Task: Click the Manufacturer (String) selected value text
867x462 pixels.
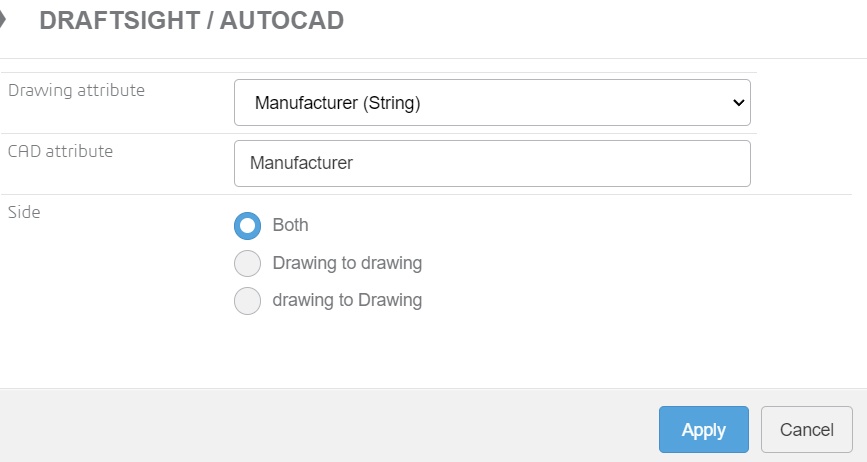Action: pyautogui.click(x=337, y=102)
